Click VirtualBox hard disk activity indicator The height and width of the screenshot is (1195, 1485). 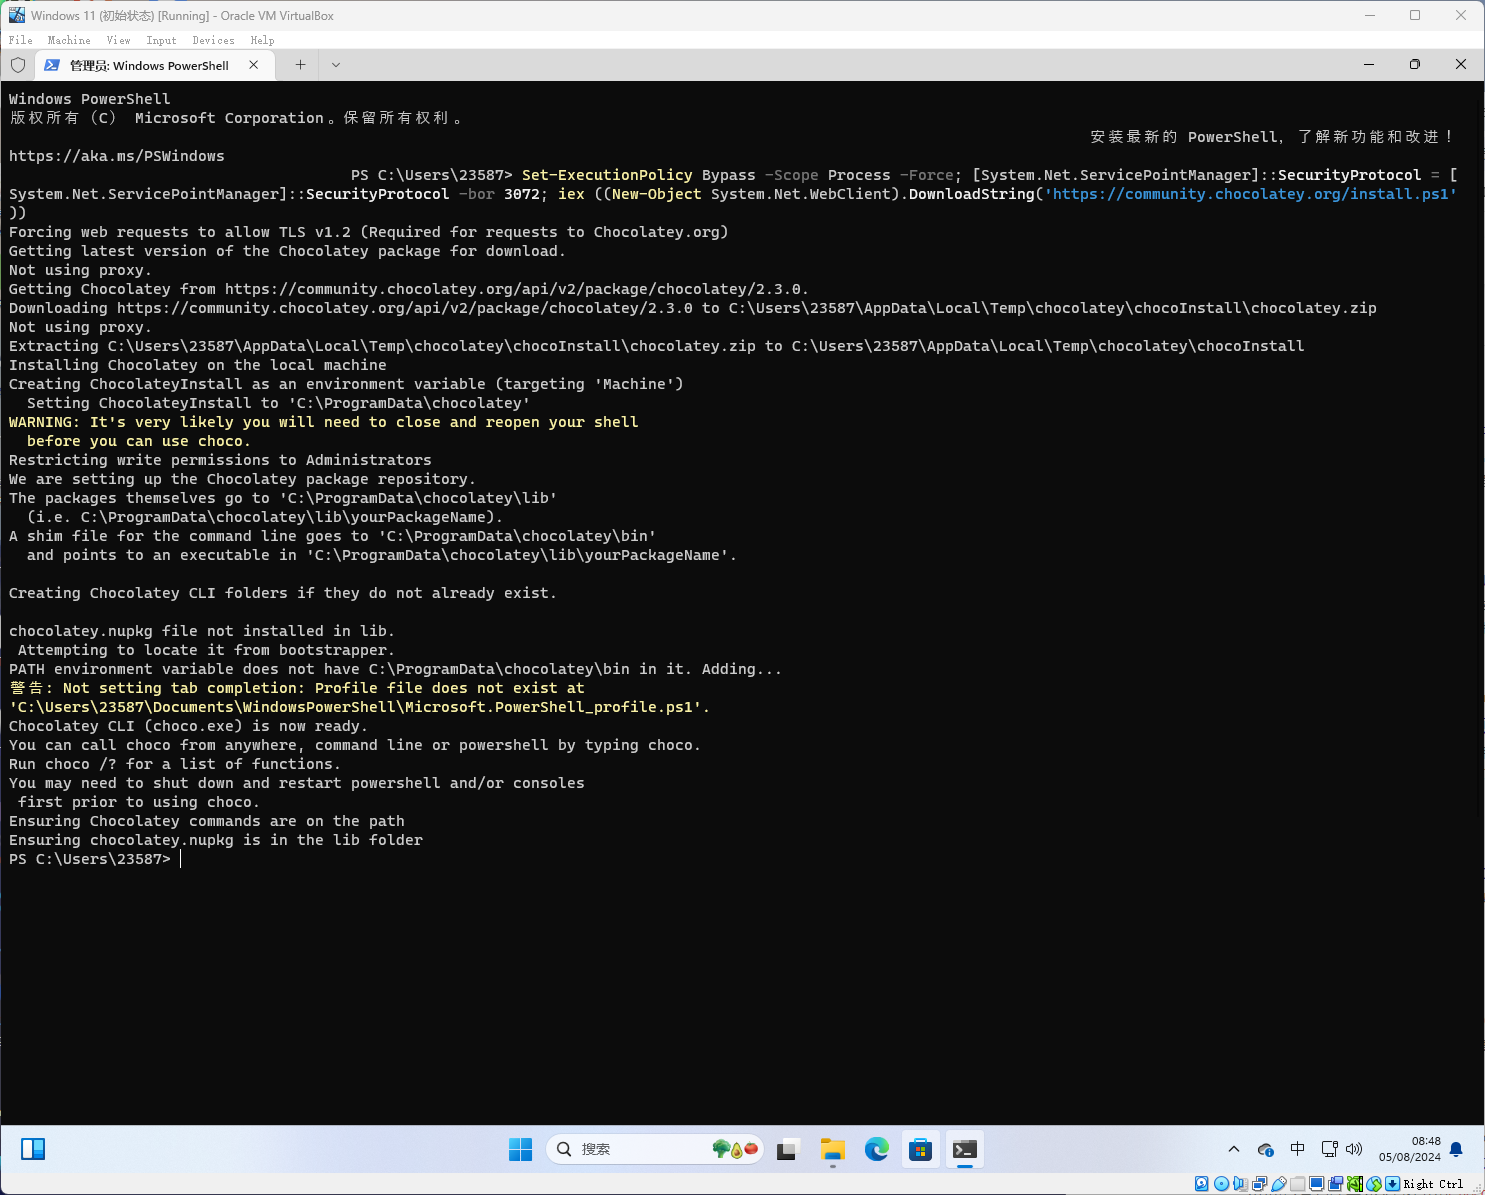coord(1202,1184)
